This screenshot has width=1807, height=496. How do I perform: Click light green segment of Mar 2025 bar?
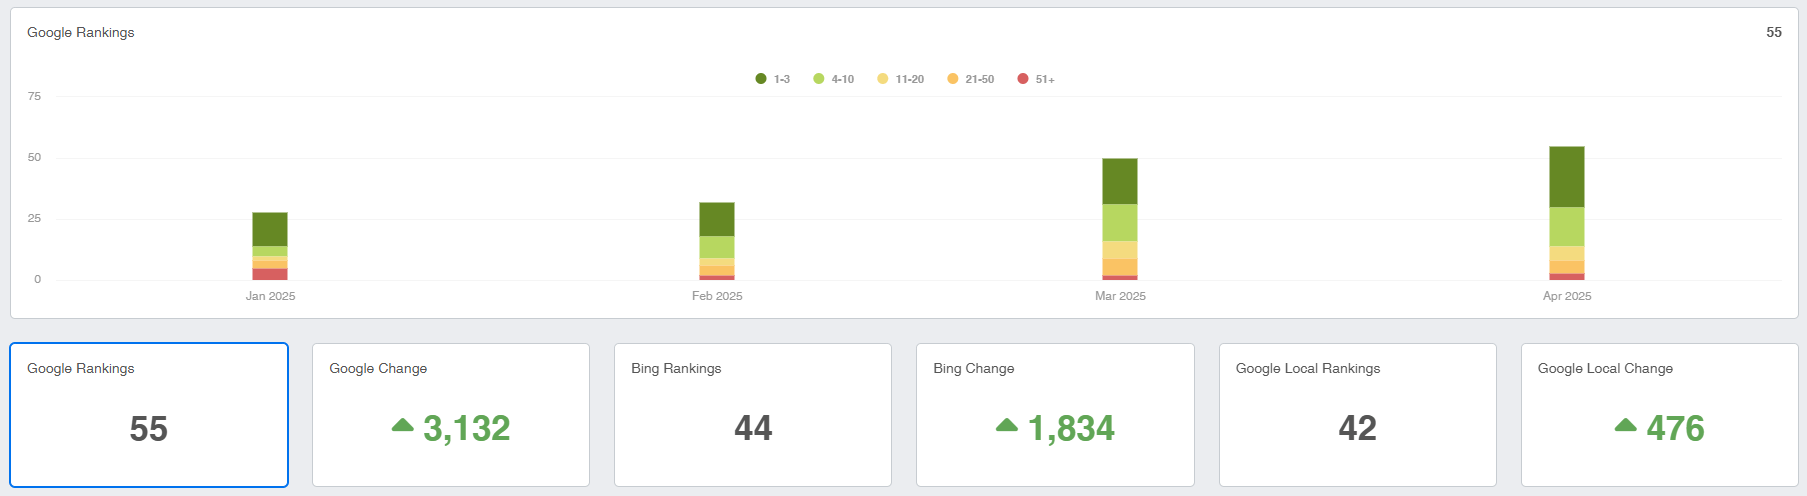tap(1119, 222)
